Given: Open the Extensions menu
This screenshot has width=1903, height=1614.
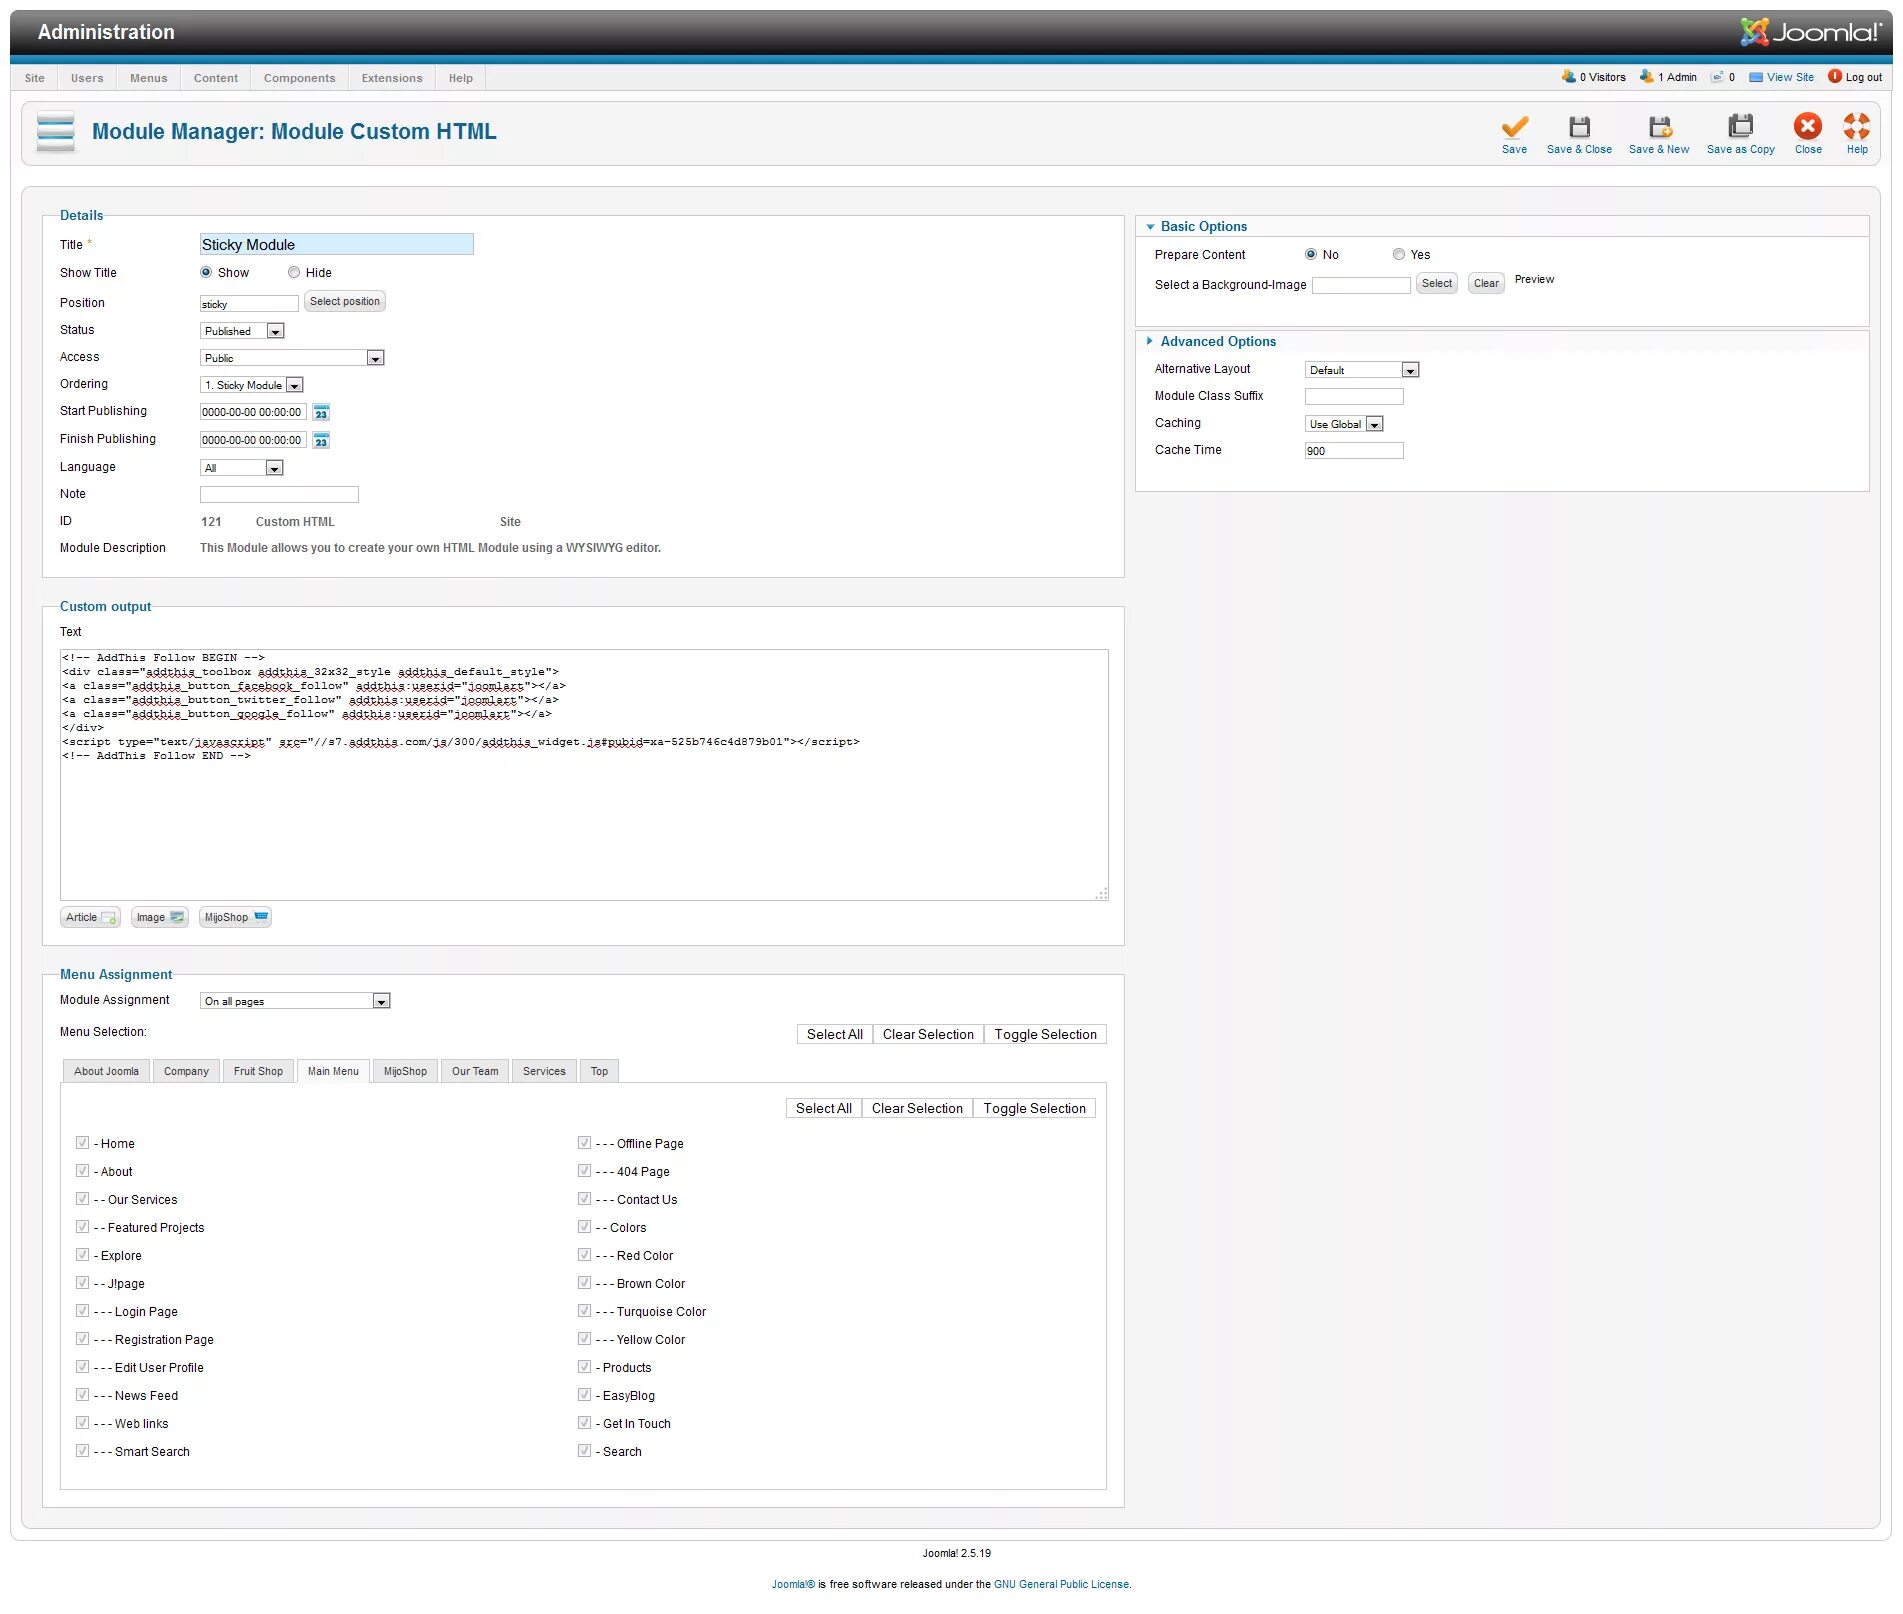Looking at the screenshot, I should (x=392, y=78).
